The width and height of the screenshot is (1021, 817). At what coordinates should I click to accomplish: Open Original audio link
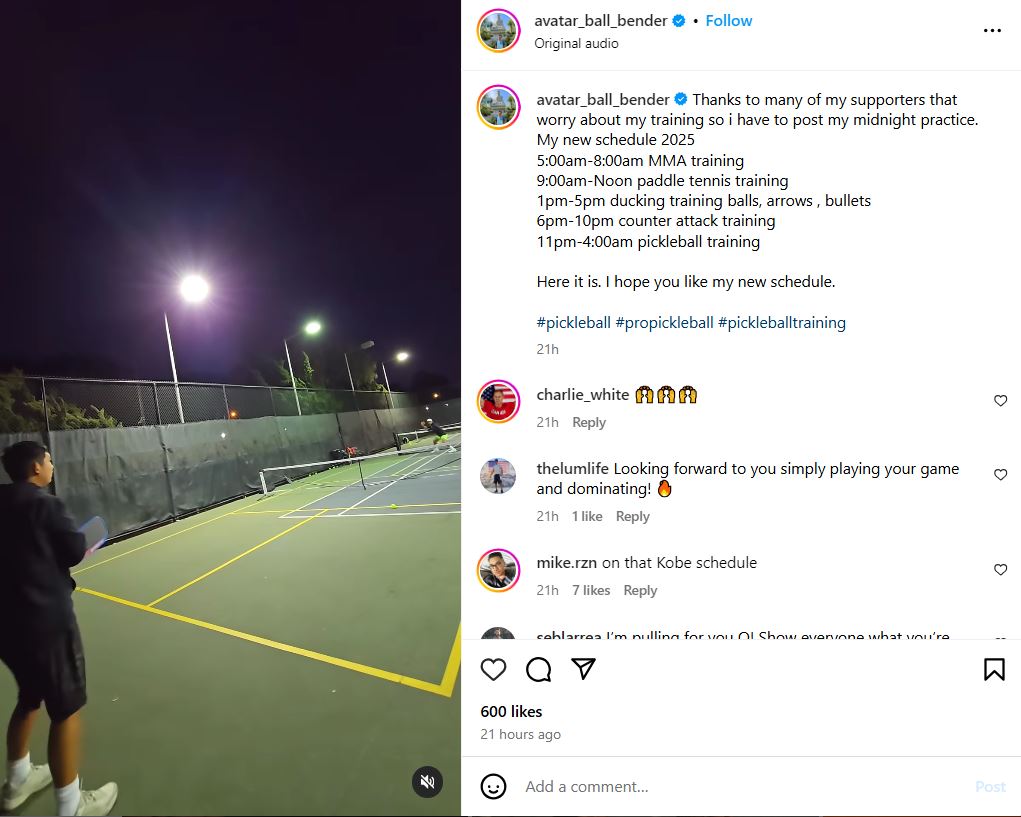[576, 44]
